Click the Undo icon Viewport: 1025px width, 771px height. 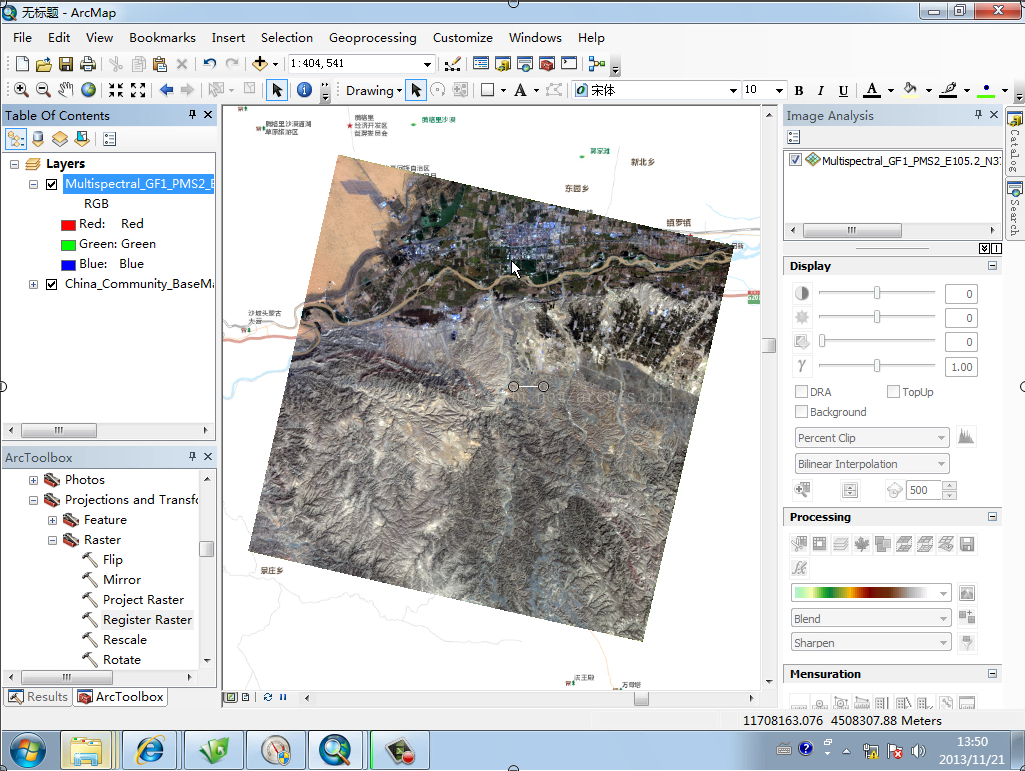[209, 64]
